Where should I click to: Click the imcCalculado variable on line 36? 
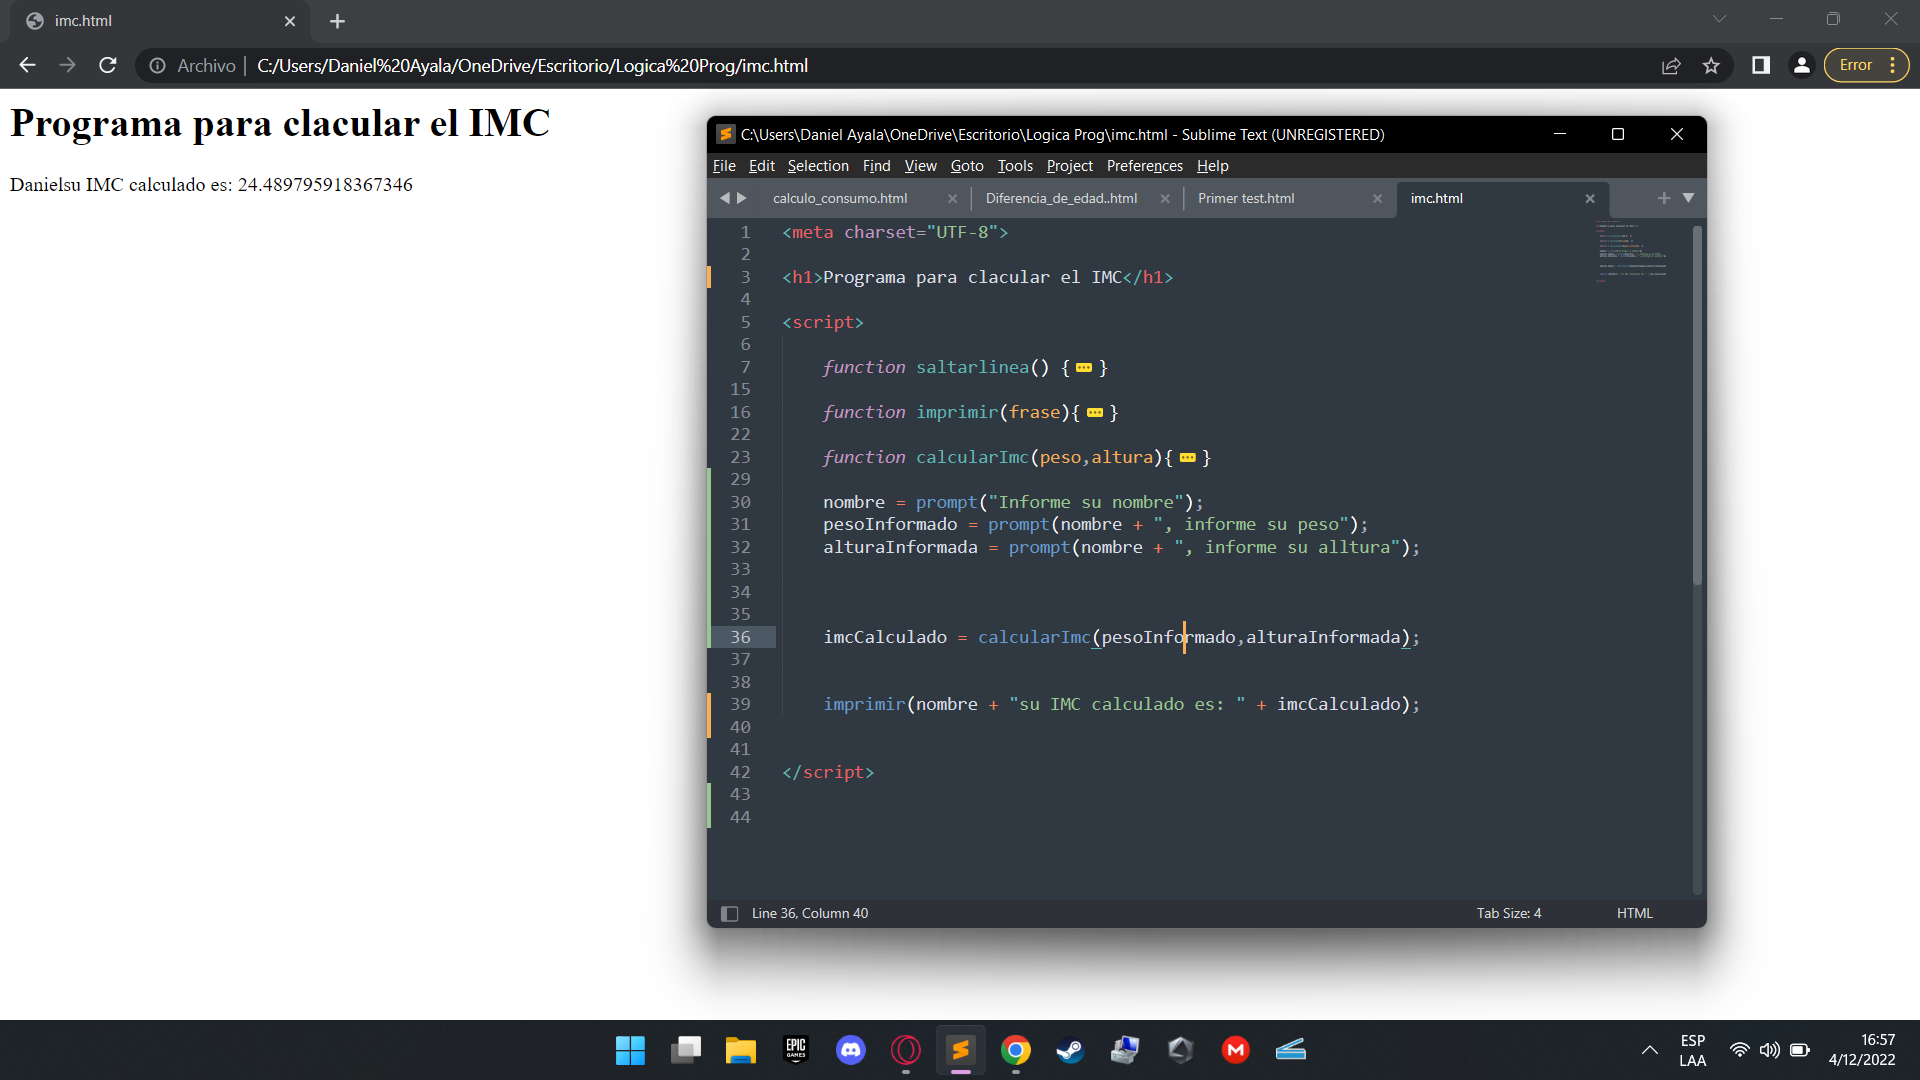tap(885, 637)
